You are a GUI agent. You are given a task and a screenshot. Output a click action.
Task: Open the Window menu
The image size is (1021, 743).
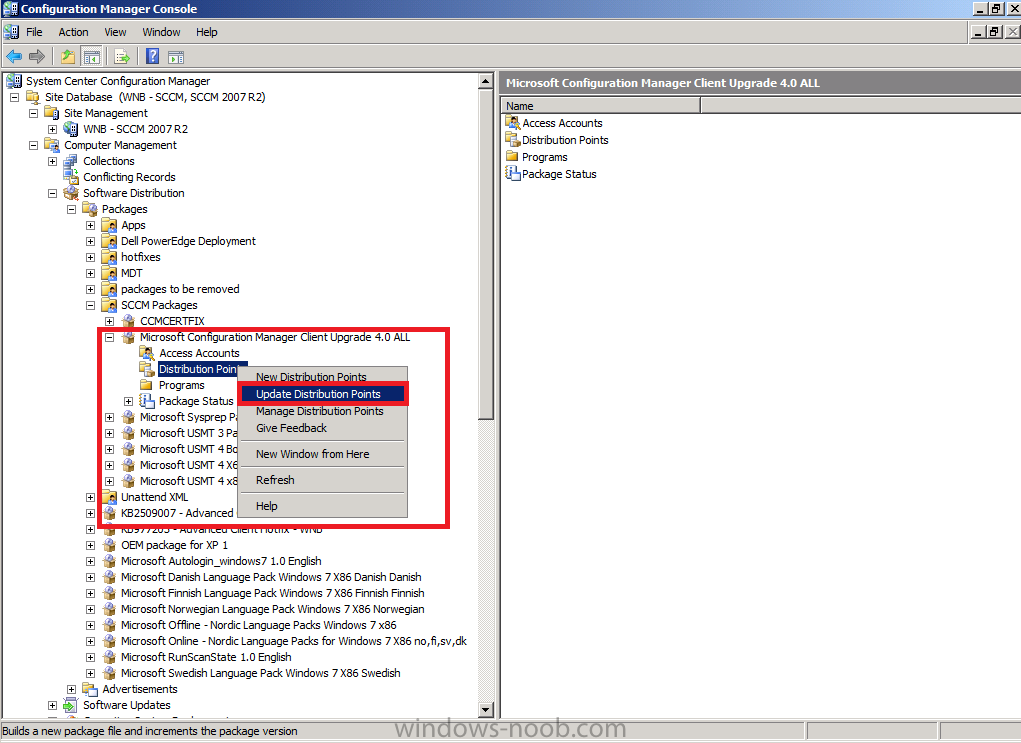pos(161,32)
